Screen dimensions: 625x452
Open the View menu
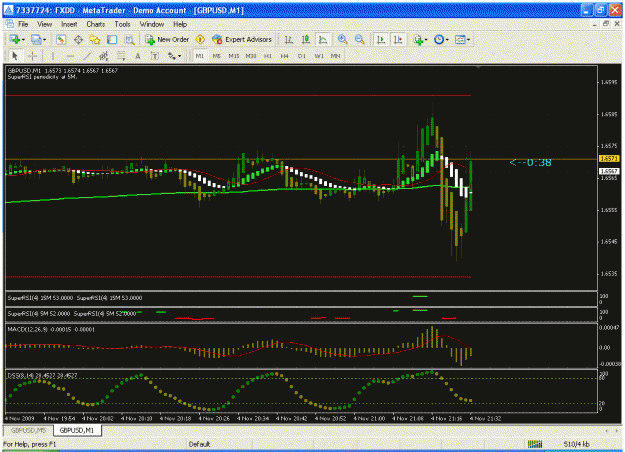[45, 24]
